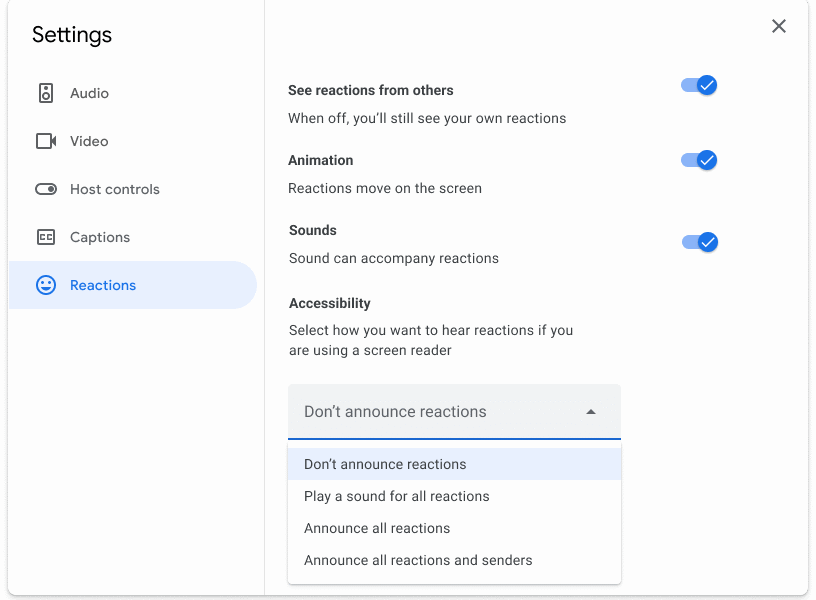
Task: Open Host controls via its toggle-style icon
Action: 45,189
